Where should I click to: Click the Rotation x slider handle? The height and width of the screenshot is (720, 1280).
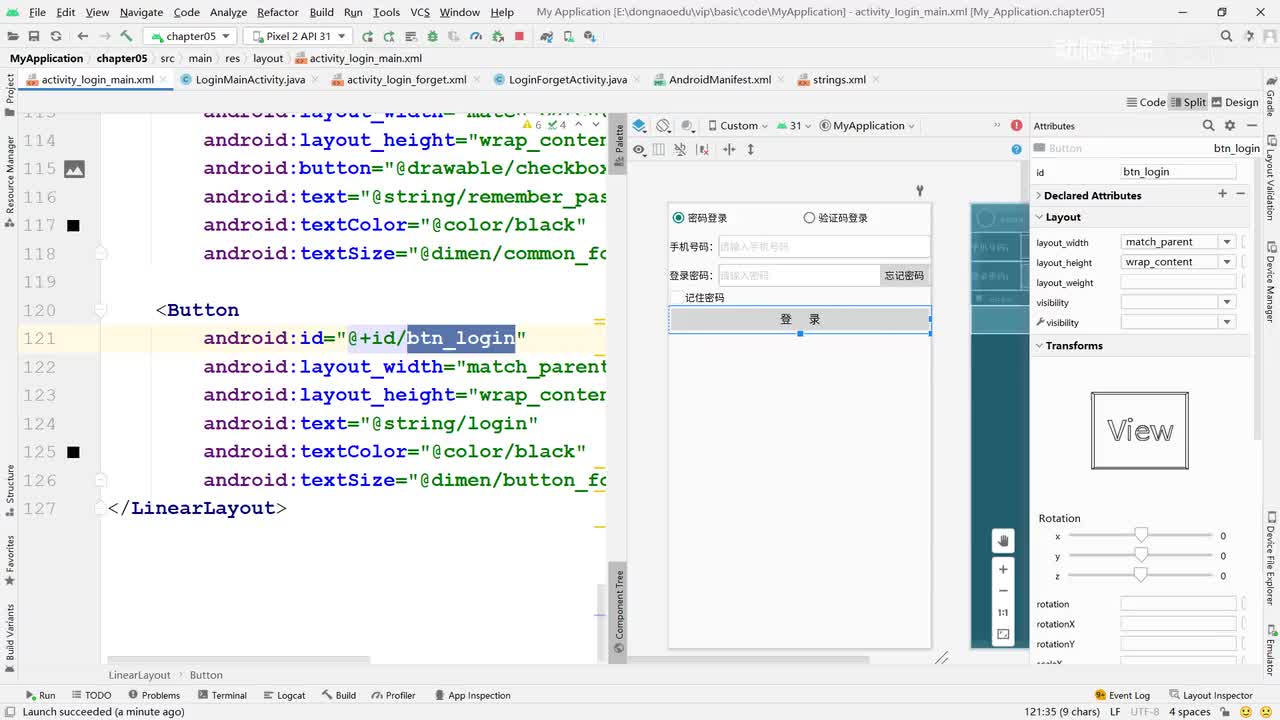(x=1141, y=536)
